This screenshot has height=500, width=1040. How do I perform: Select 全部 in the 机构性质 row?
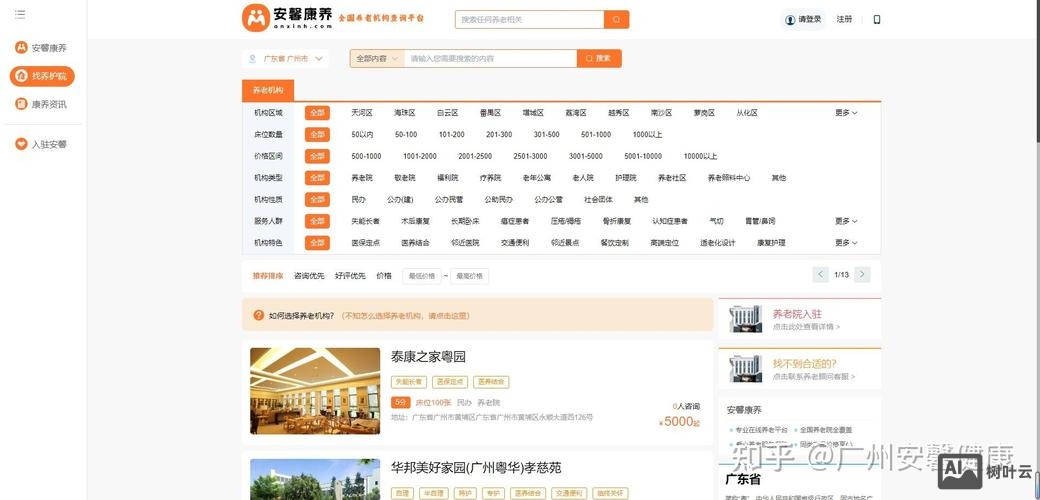pos(317,200)
